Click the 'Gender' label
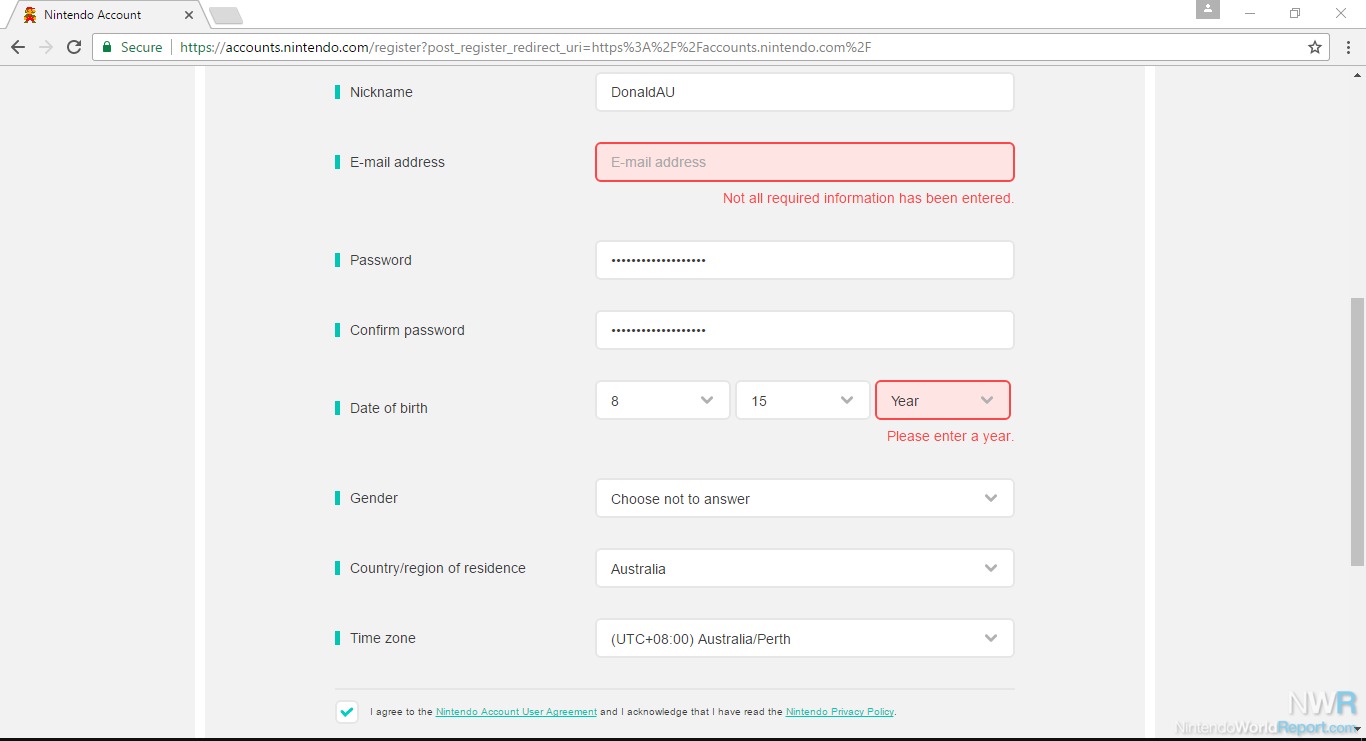This screenshot has height=741, width=1366. pos(374,498)
